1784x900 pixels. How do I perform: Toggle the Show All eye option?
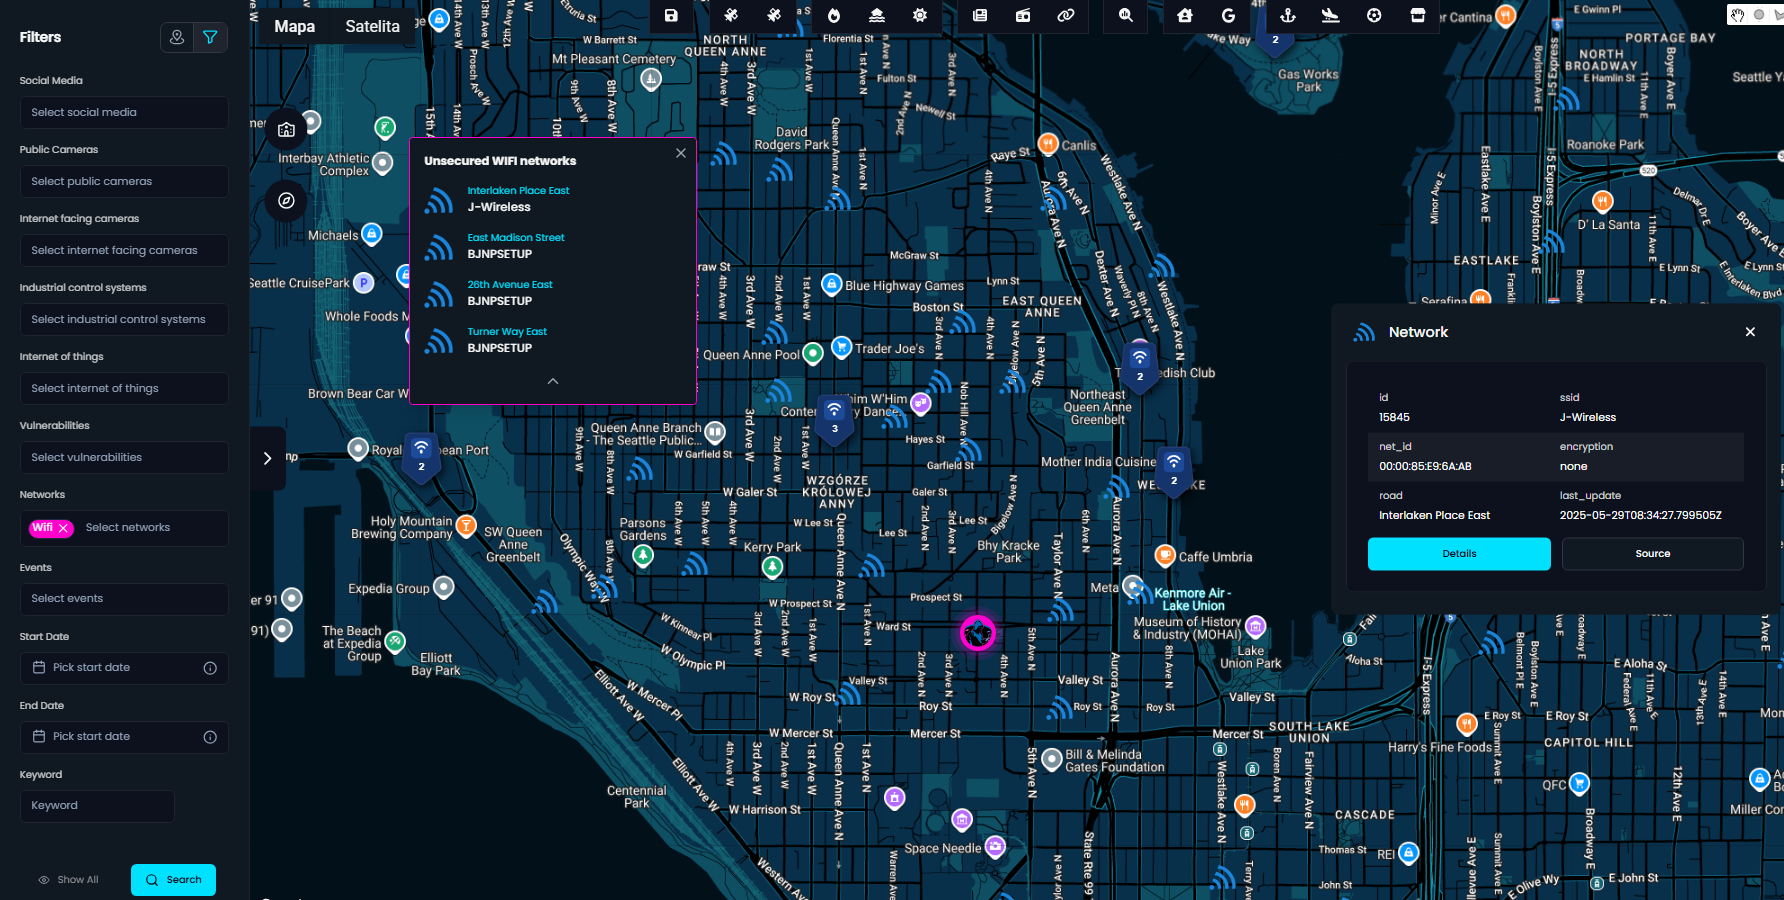coord(68,880)
